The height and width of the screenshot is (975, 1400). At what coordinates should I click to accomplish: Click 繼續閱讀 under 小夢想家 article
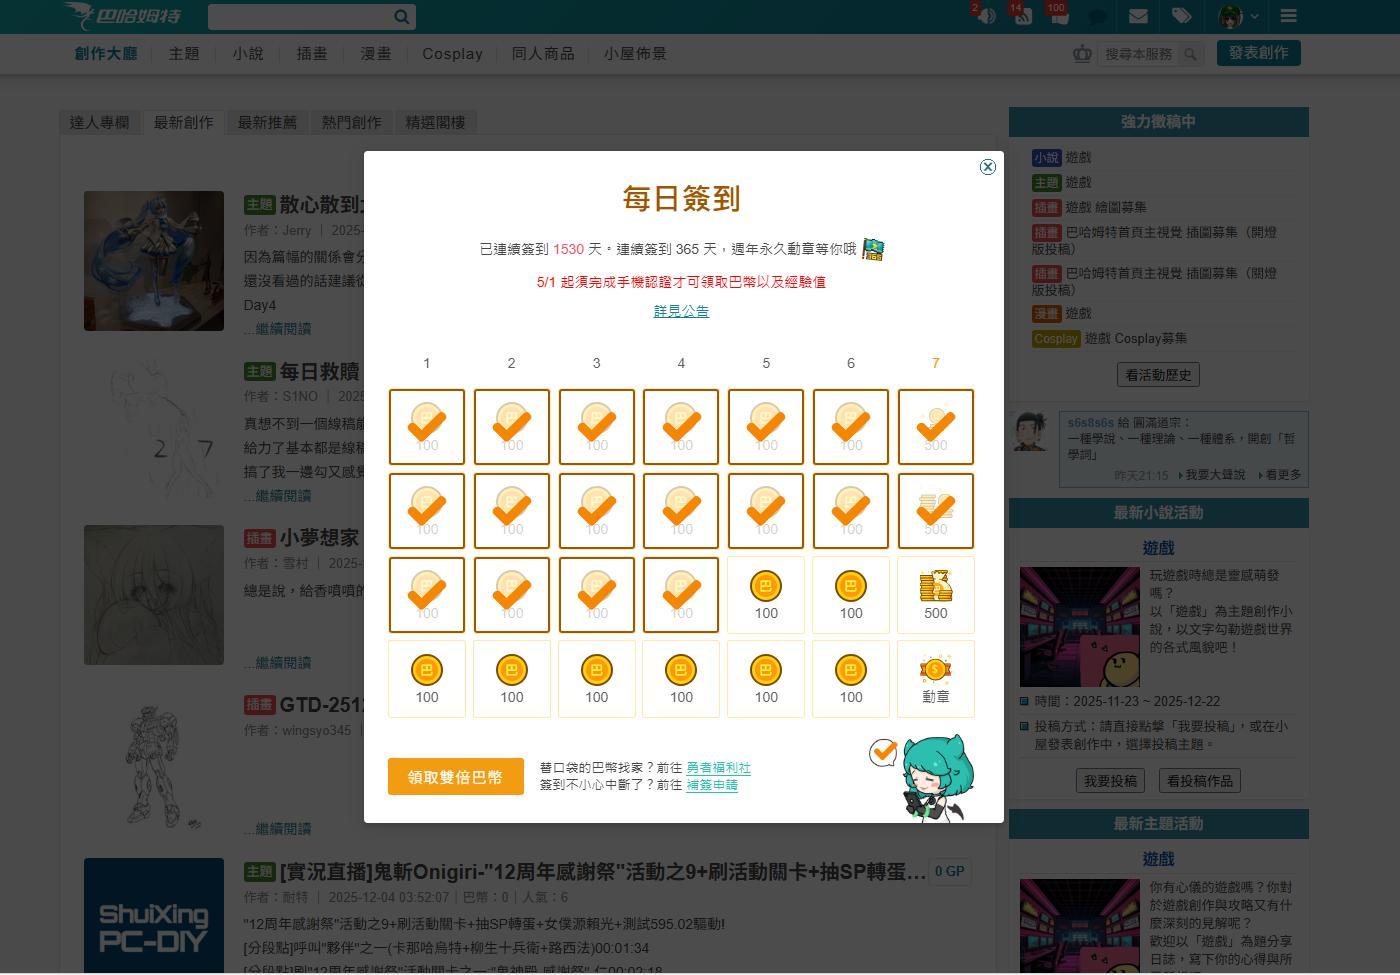pyautogui.click(x=283, y=663)
